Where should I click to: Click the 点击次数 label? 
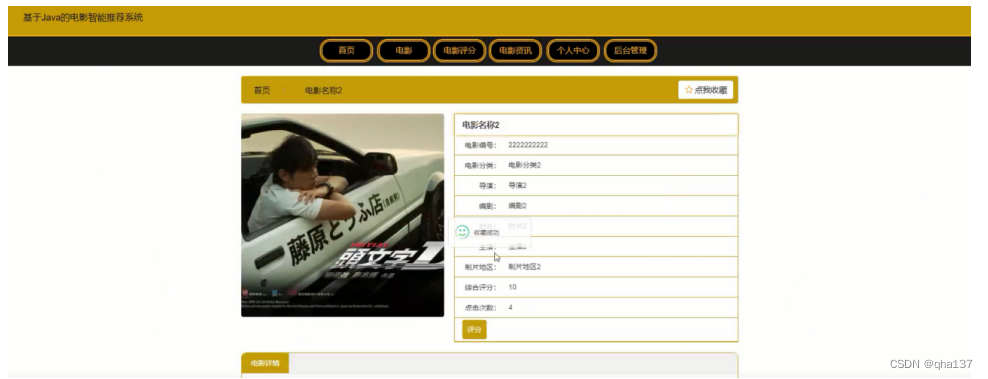[x=481, y=308]
